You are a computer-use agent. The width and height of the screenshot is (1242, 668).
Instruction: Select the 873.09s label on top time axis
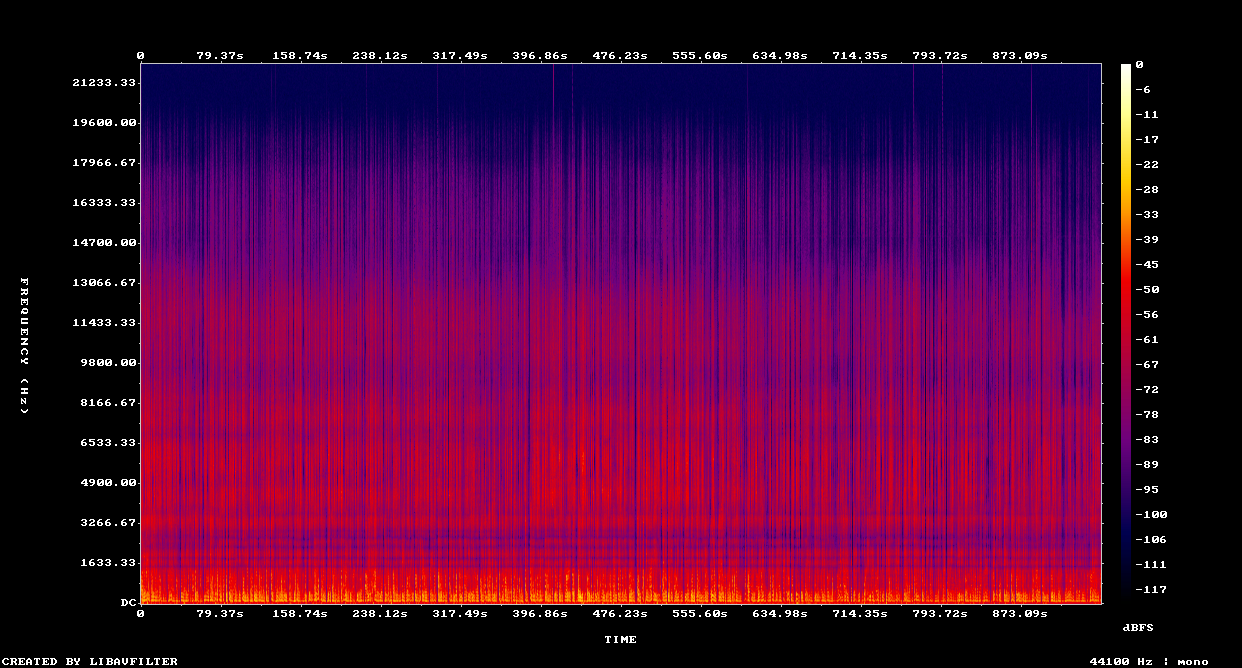tap(1019, 56)
